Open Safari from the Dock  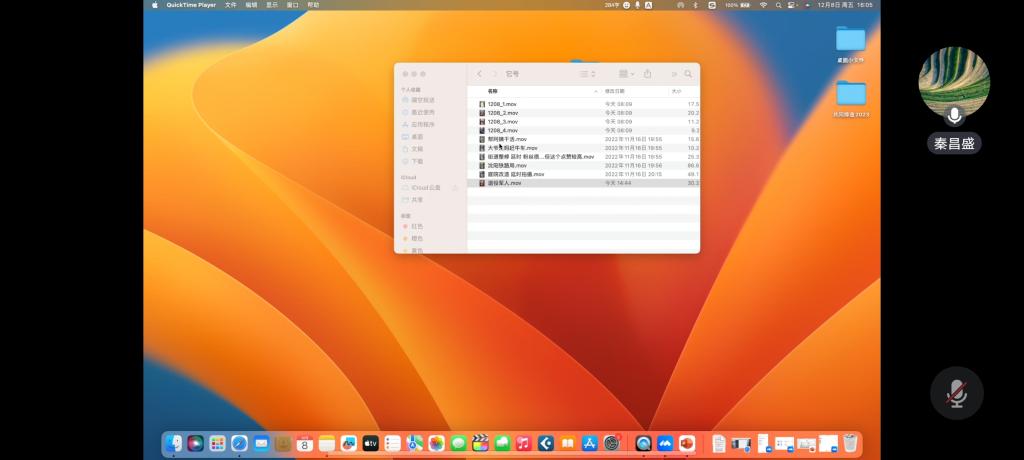tap(240, 444)
